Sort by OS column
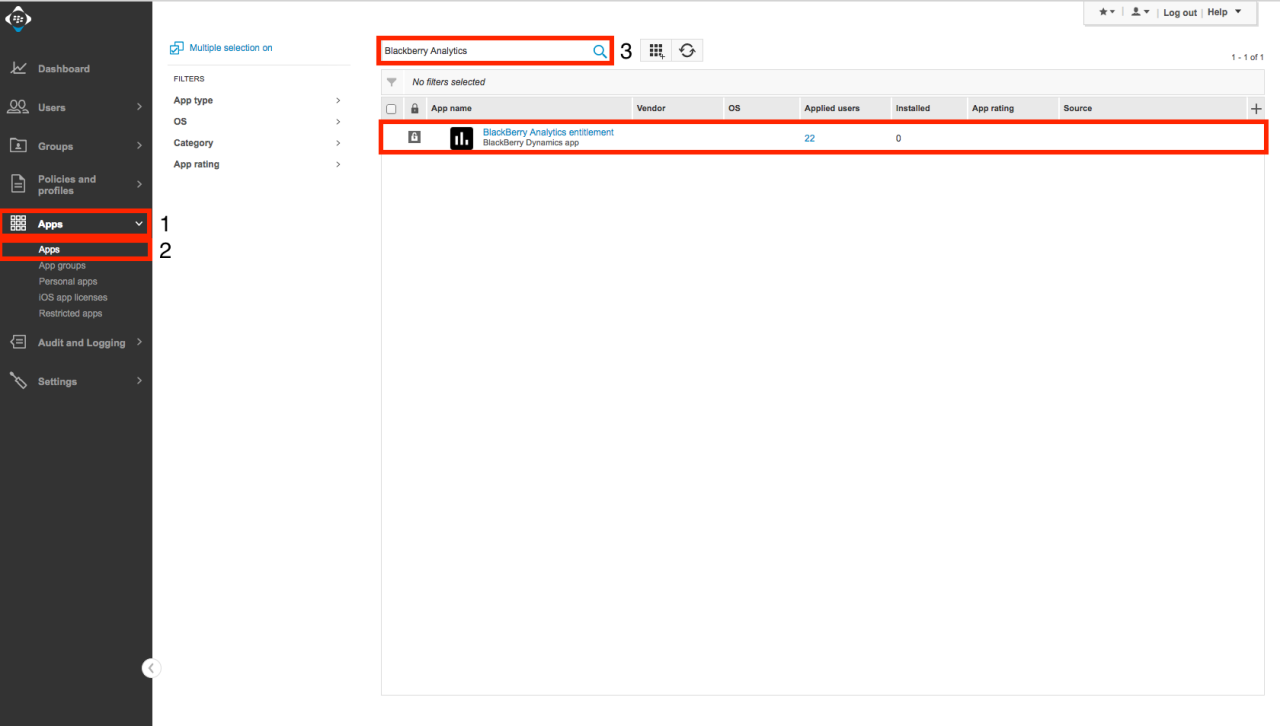1280x726 pixels. tap(734, 108)
